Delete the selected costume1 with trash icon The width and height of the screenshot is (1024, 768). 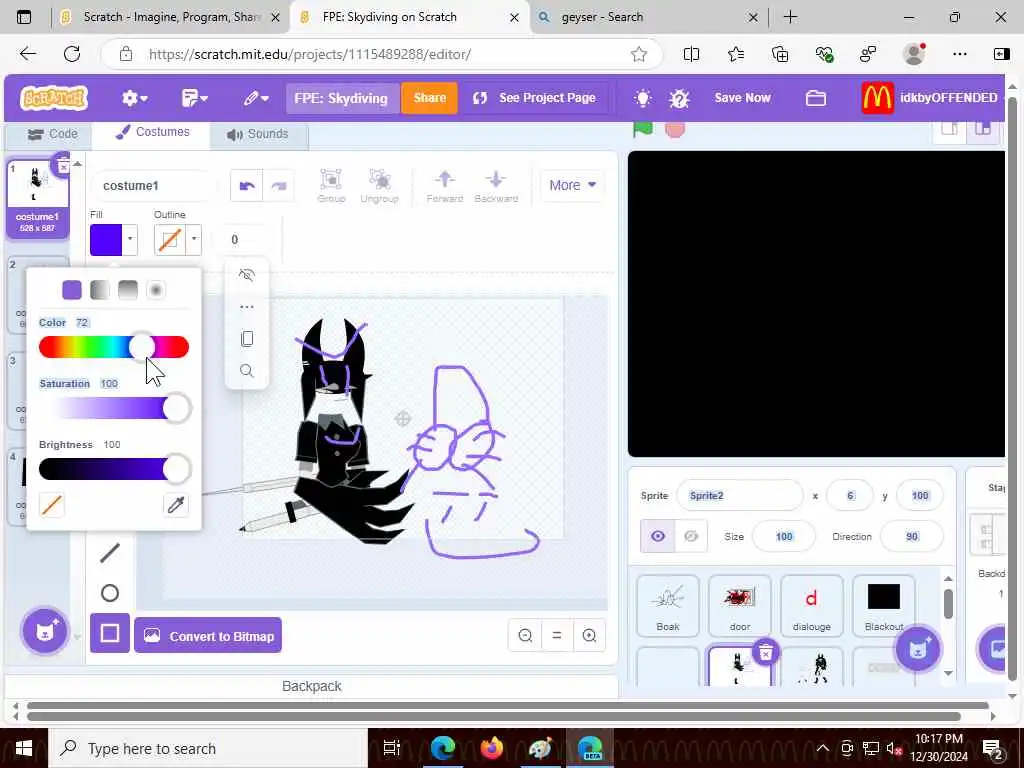(63, 166)
